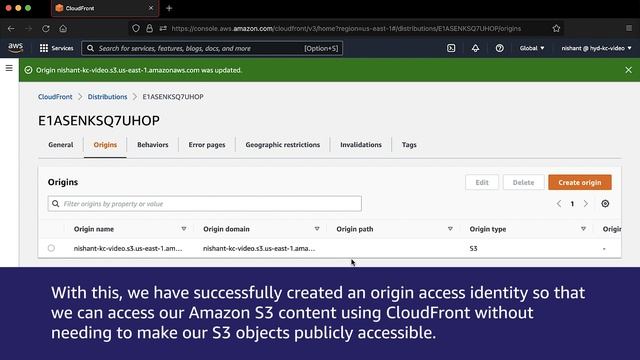The width and height of the screenshot is (640, 360).
Task: Select the nishant-kc-video origin radio button
Action: click(x=51, y=248)
